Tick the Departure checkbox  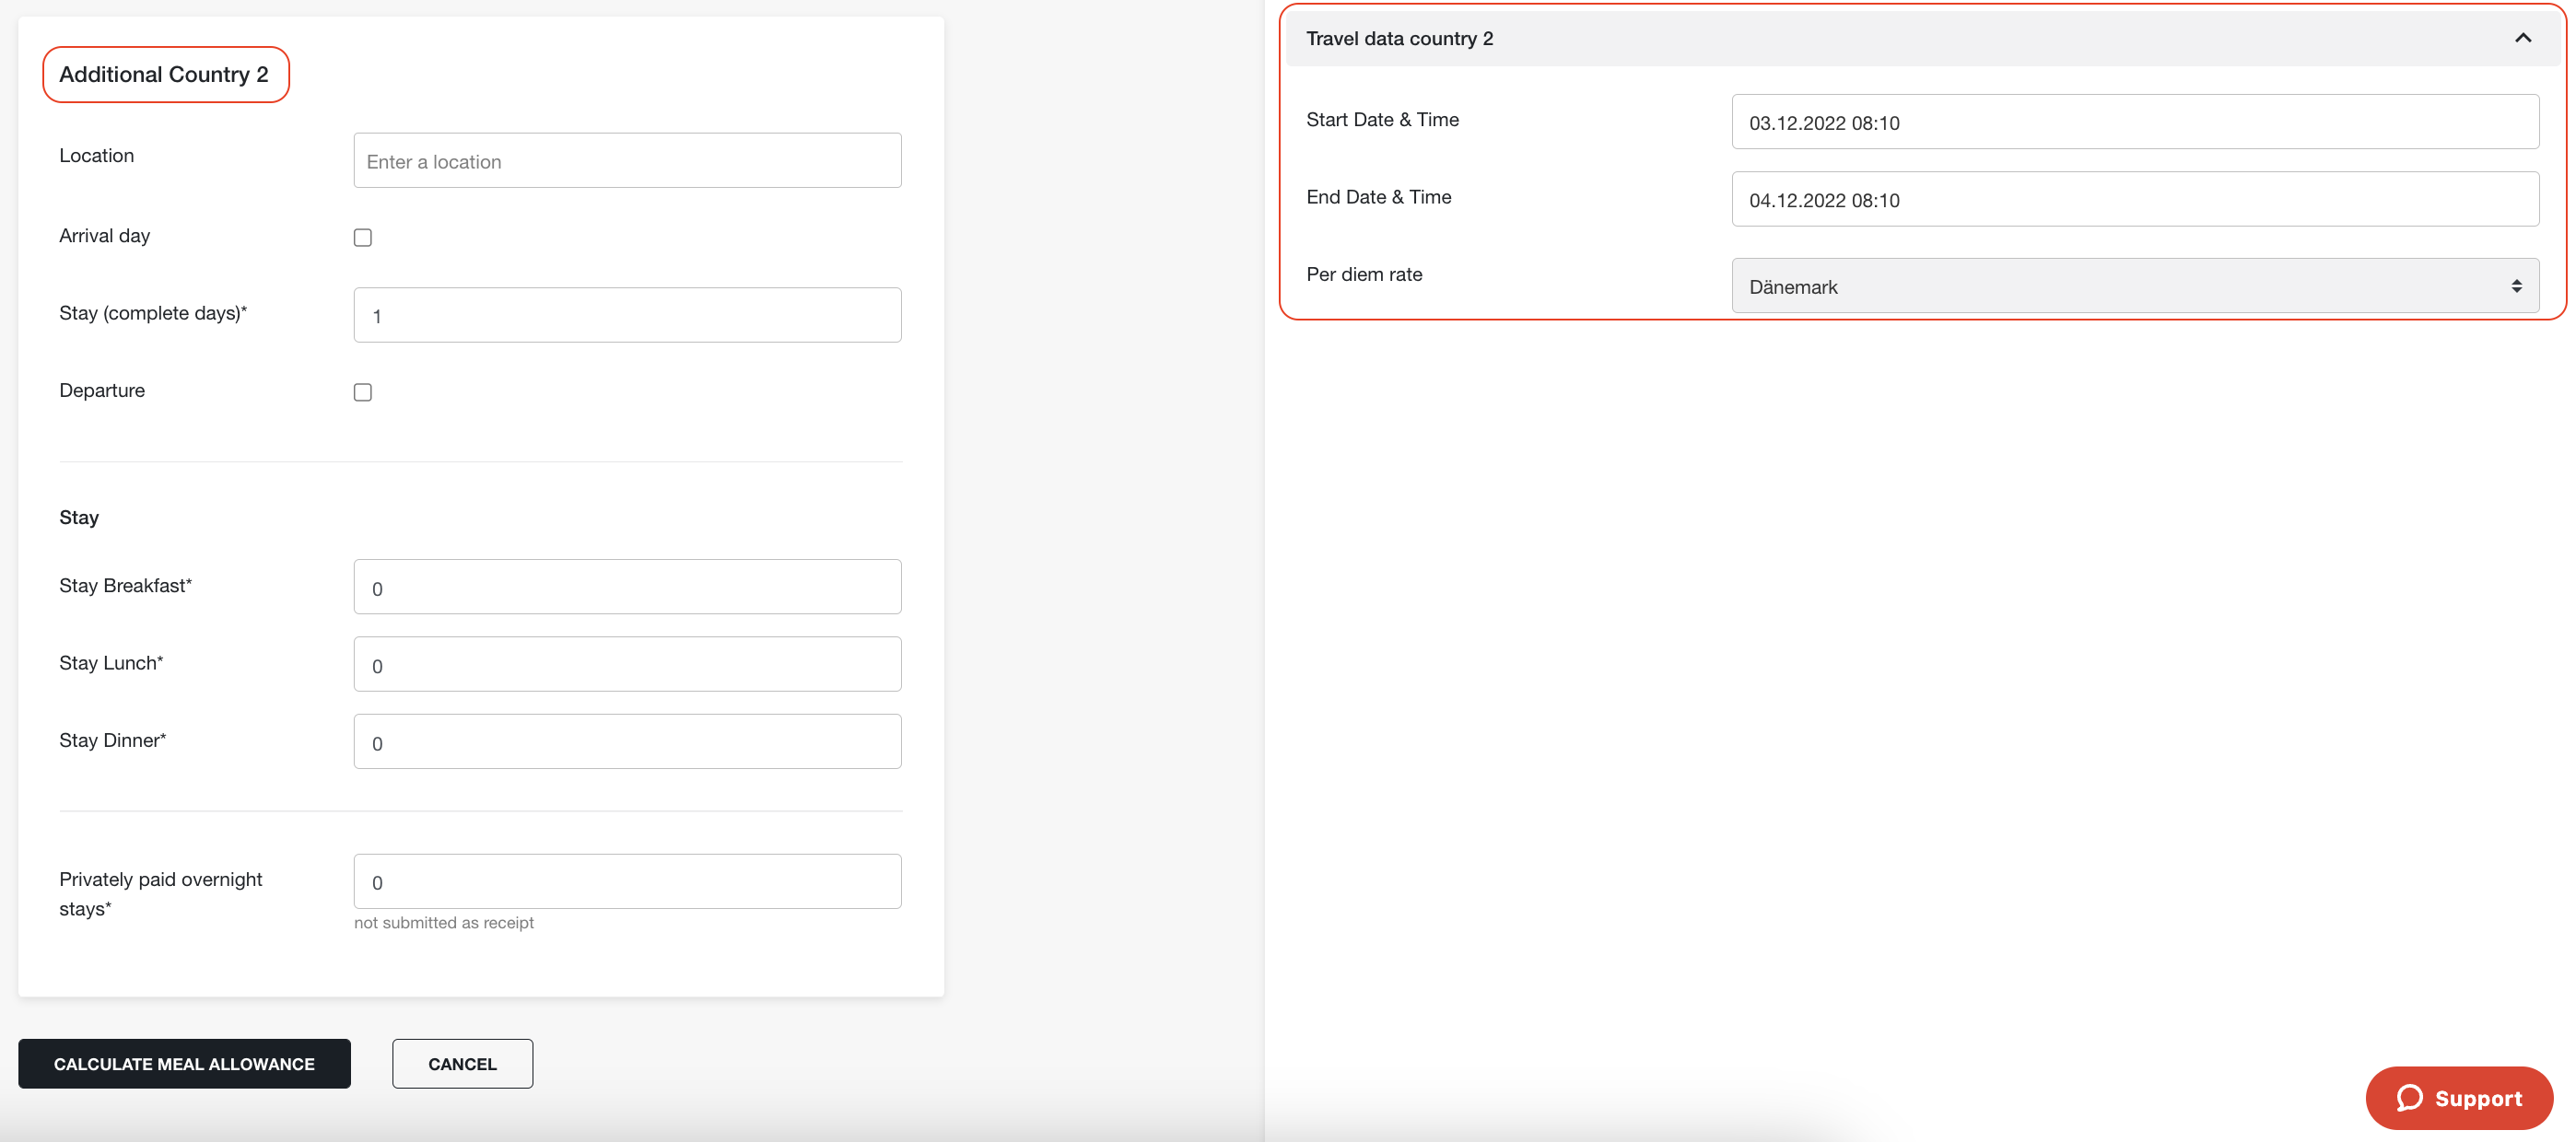click(x=363, y=392)
